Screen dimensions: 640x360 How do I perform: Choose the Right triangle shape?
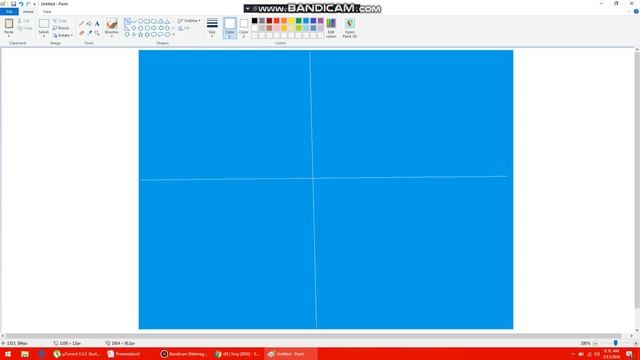coord(127,28)
